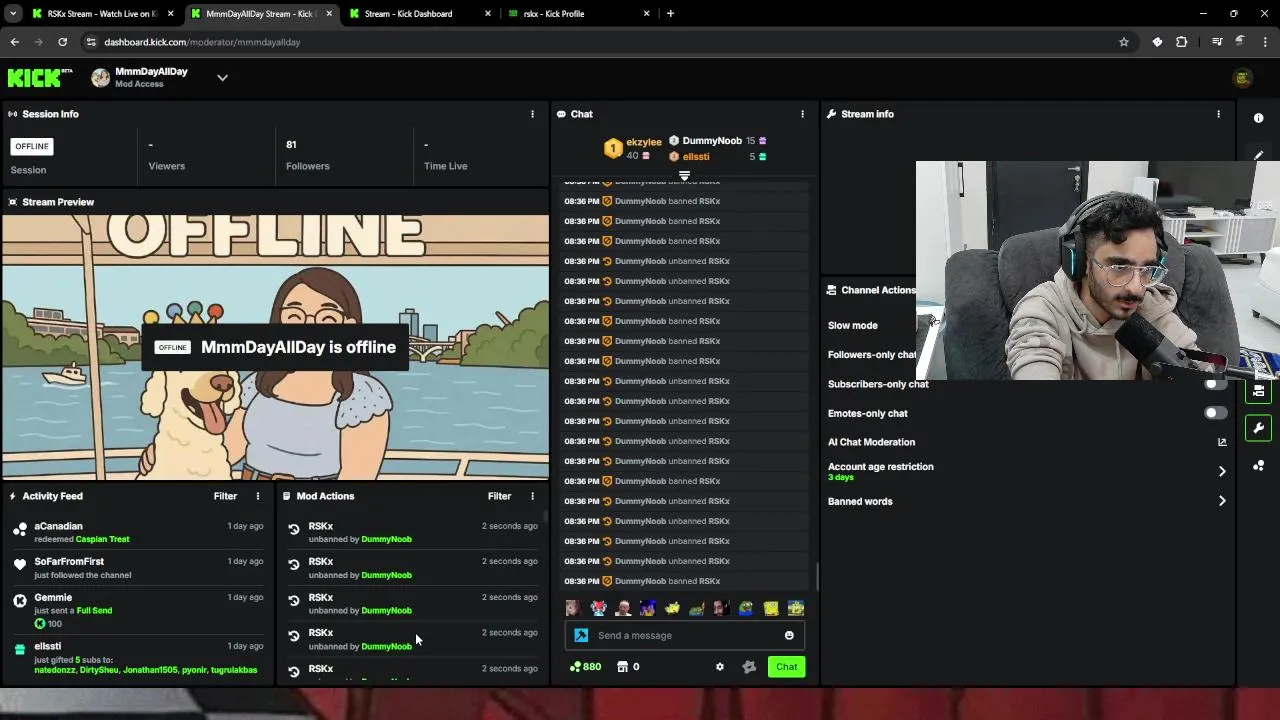
Task: Click the 880 channel points balance
Action: (585, 667)
